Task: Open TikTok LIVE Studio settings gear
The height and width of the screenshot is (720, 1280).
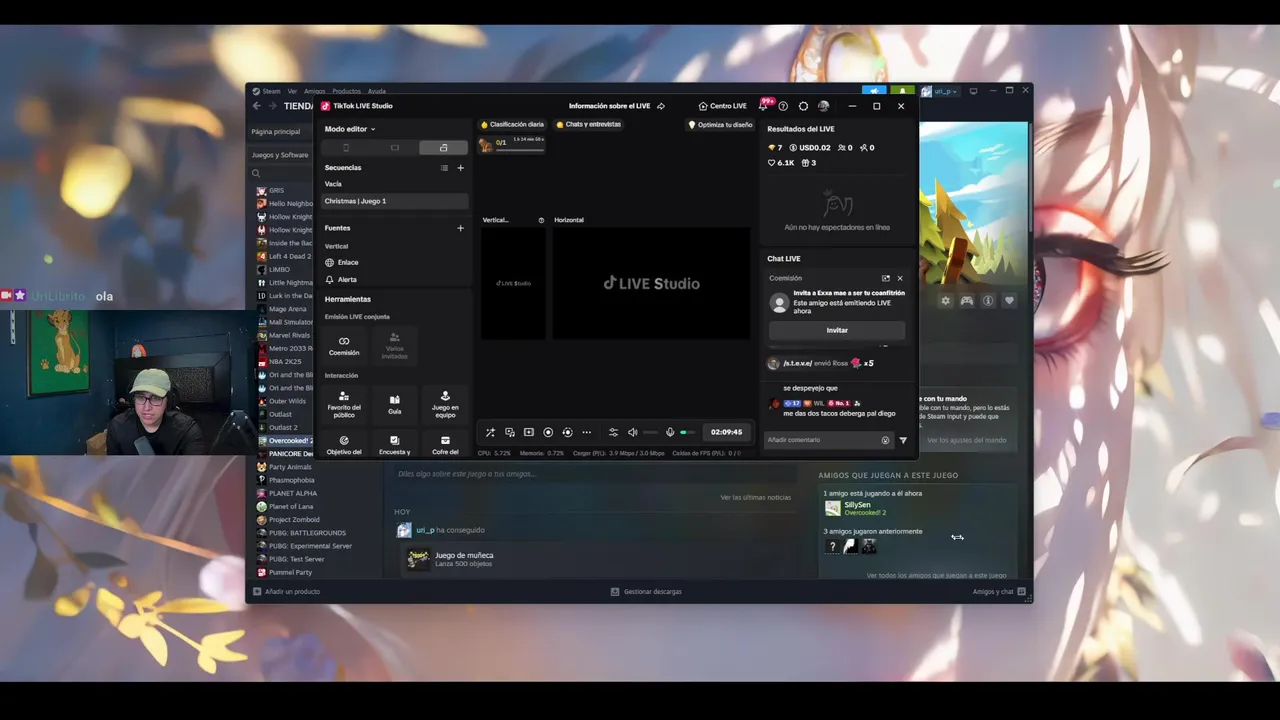Action: [x=803, y=106]
